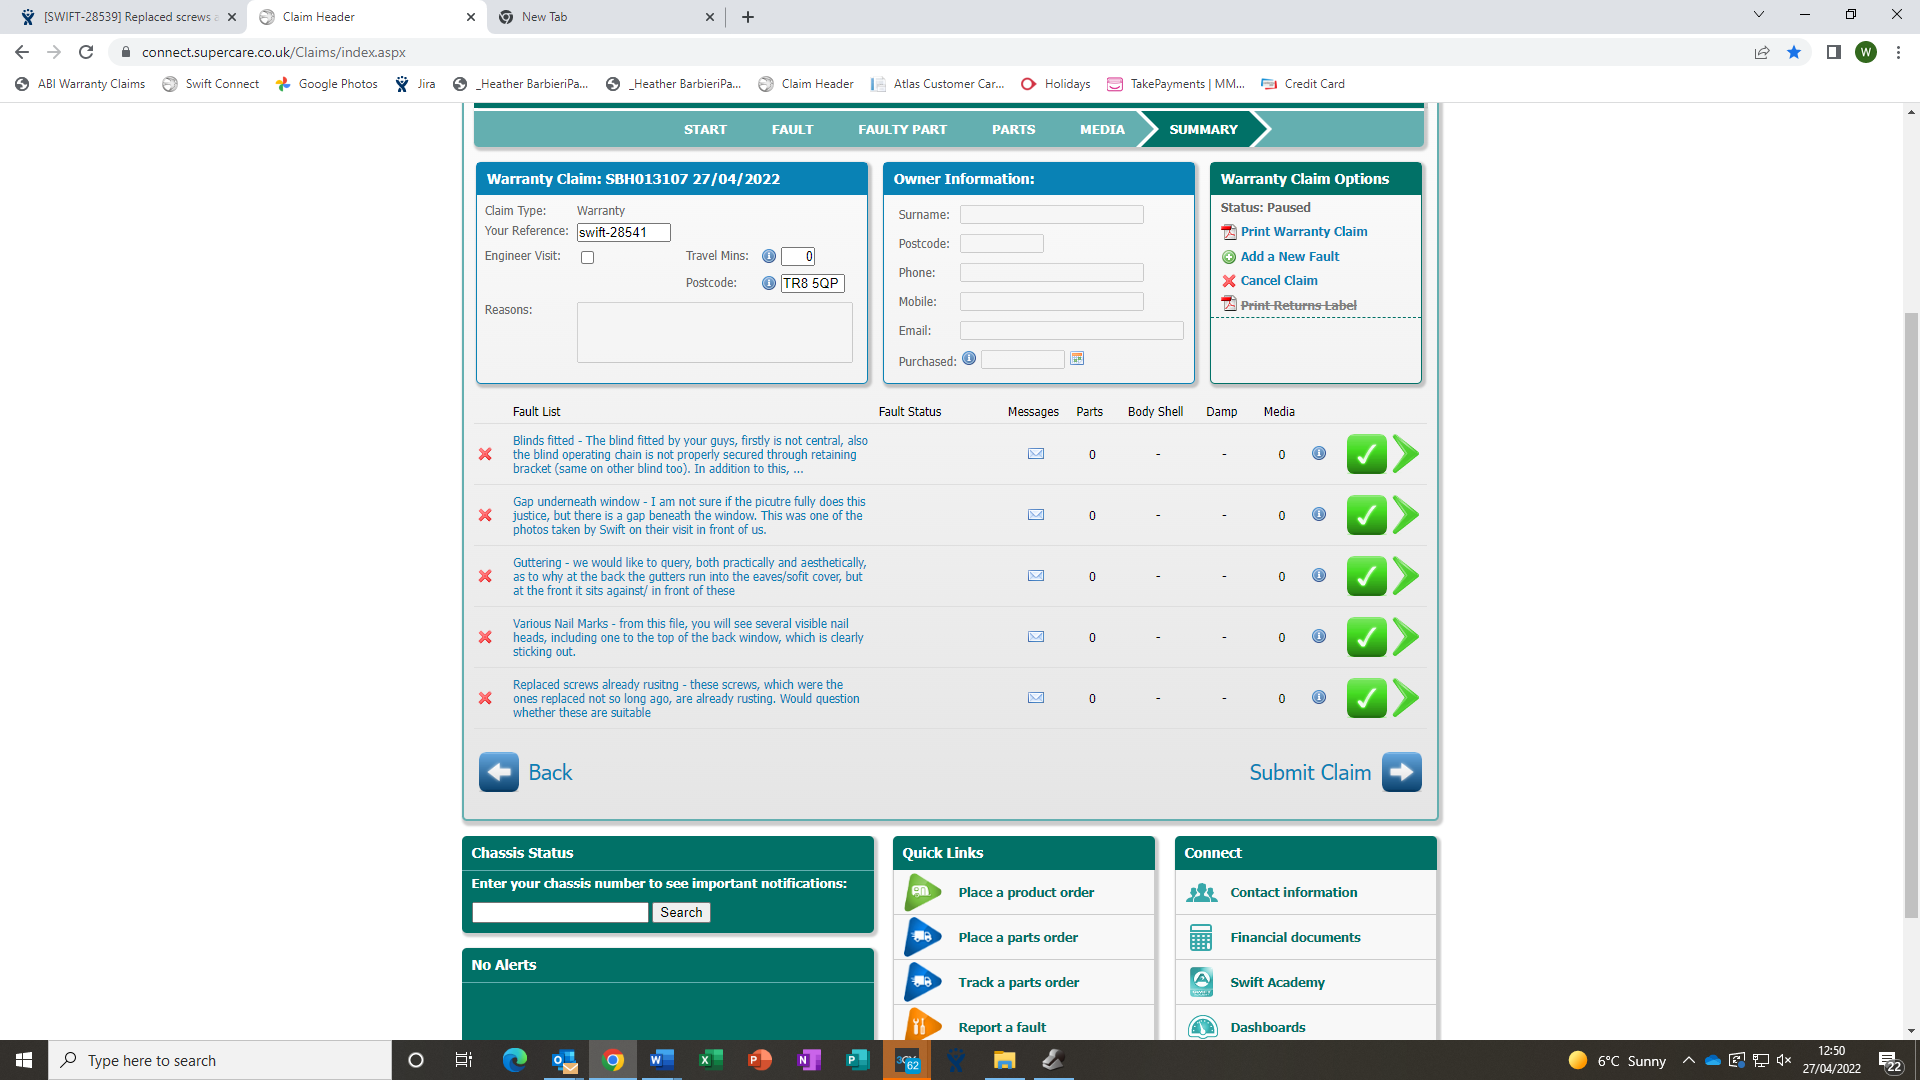Image resolution: width=1920 pixels, height=1080 pixels.
Task: Delete the Blinds fitted fault with red X
Action: click(x=485, y=454)
